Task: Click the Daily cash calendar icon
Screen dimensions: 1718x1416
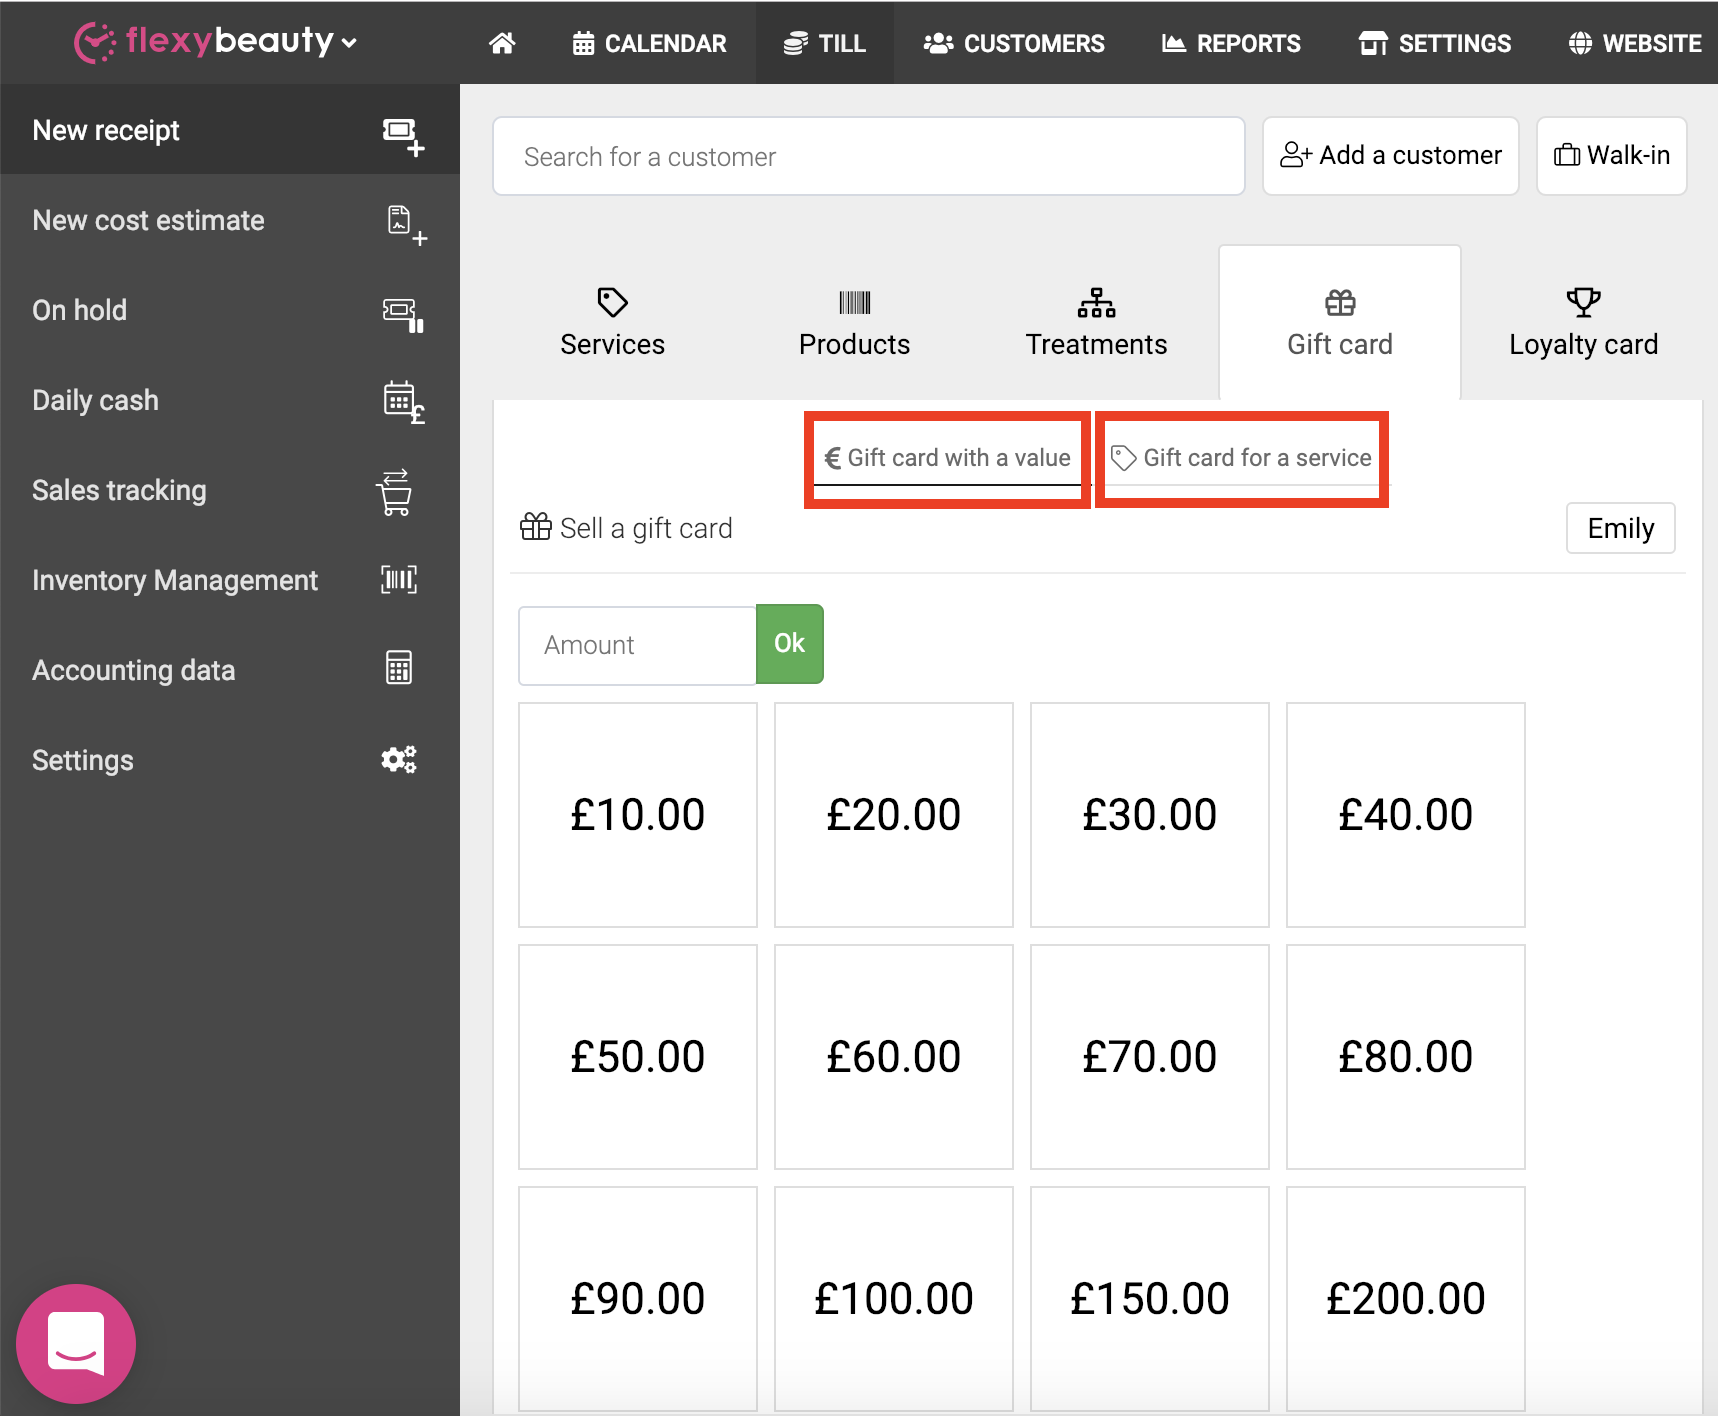Action: pyautogui.click(x=403, y=402)
